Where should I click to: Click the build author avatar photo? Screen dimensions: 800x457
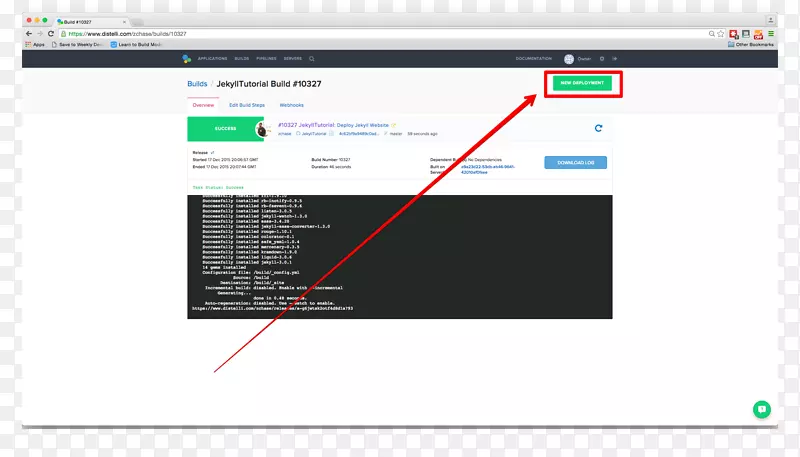coord(262,130)
